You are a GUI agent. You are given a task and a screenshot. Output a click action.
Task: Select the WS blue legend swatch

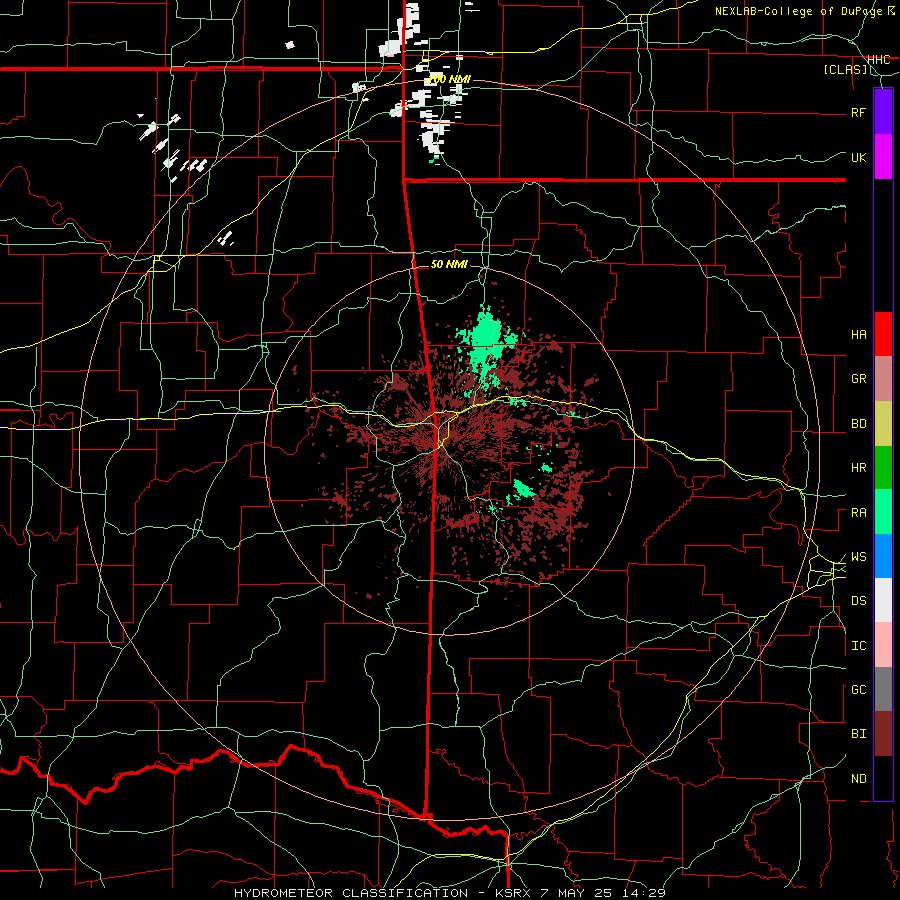pos(883,556)
